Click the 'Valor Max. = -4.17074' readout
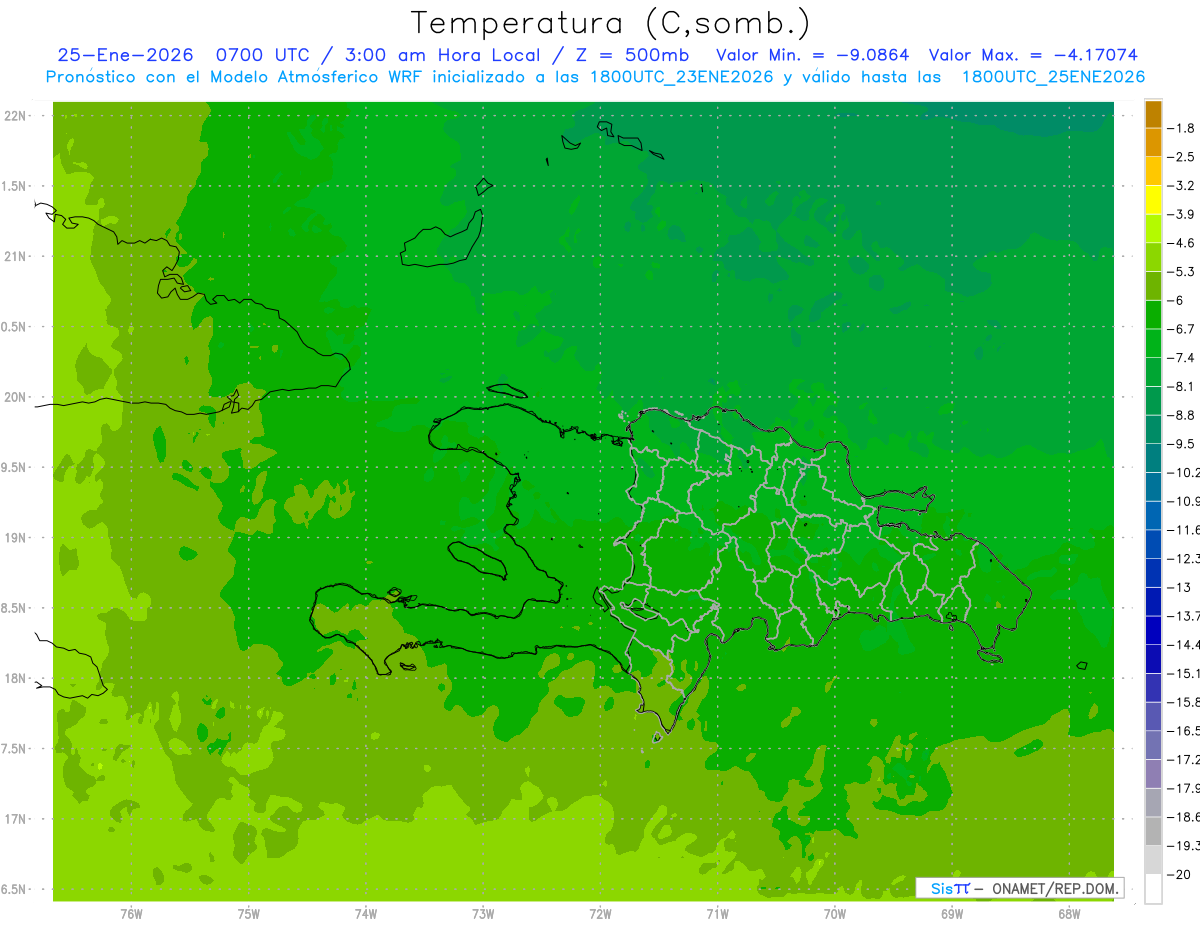1200x927 pixels. point(1033,56)
